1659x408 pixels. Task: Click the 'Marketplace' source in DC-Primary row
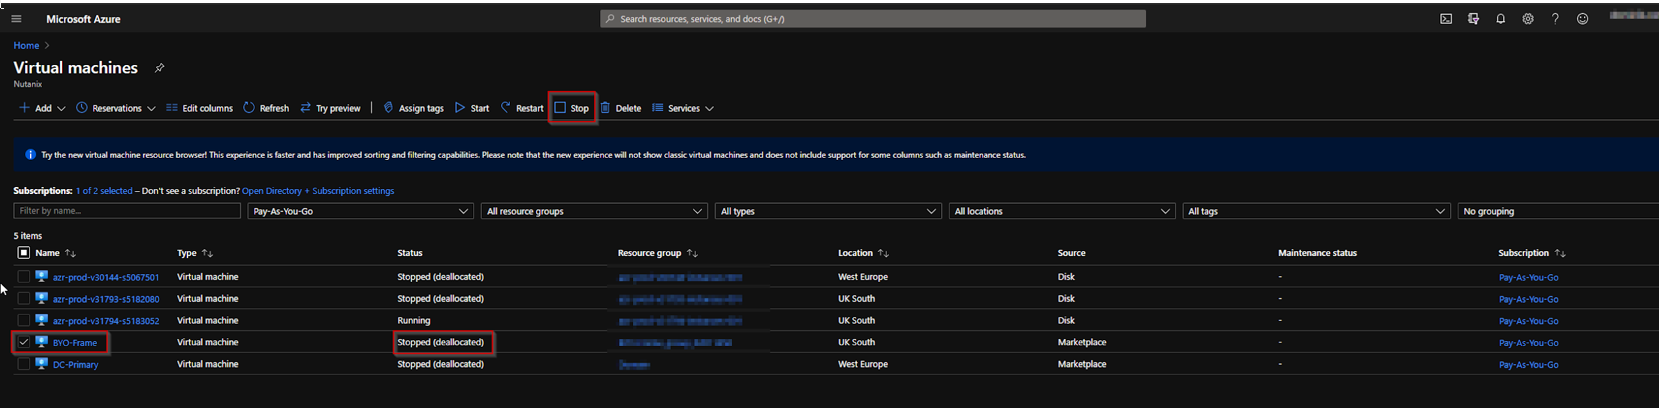coord(1082,364)
